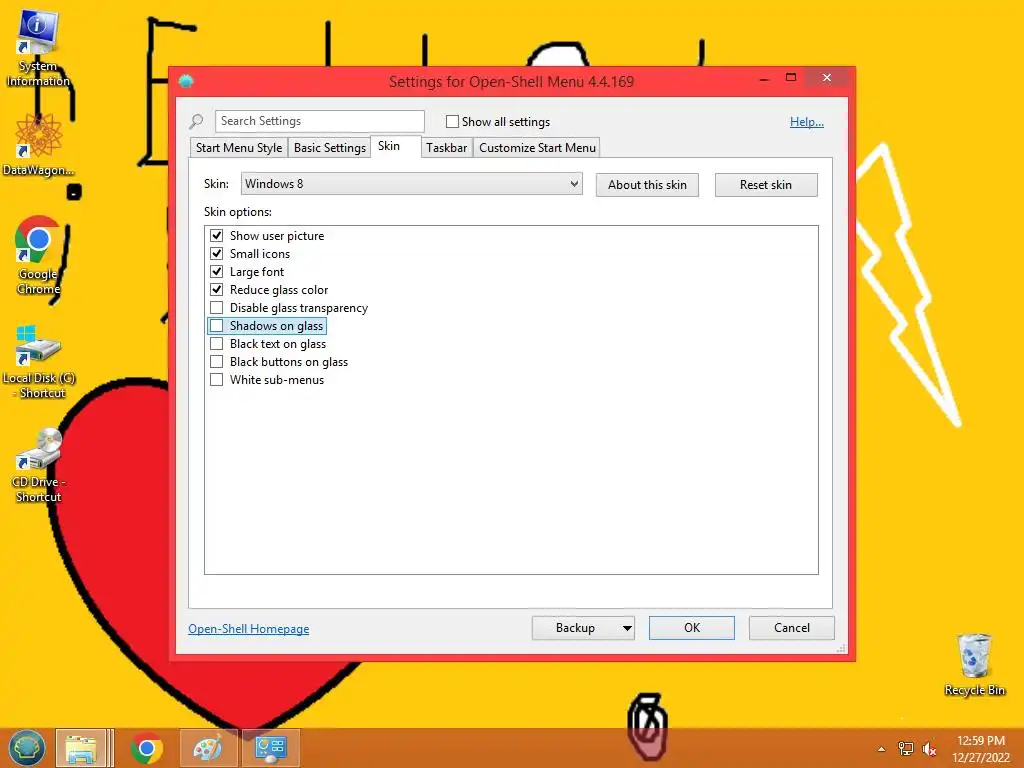Open Local Disk (C) shortcut icon
The image size is (1024, 768).
point(39,362)
